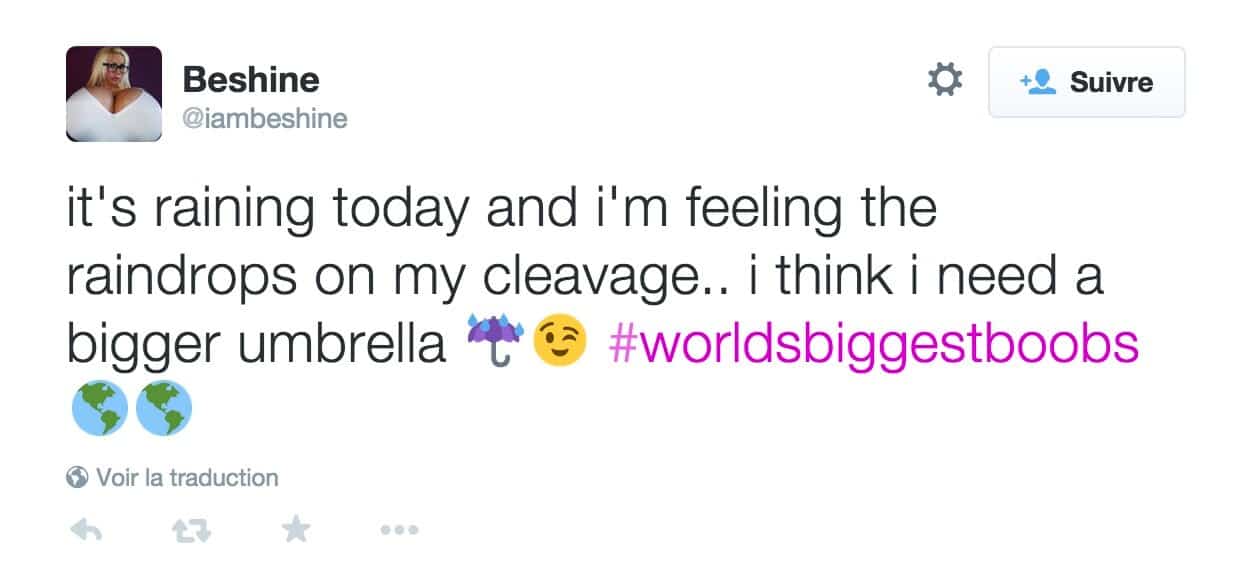The image size is (1248, 566).
Task: Open Beshine's profile picture
Action: (114, 94)
